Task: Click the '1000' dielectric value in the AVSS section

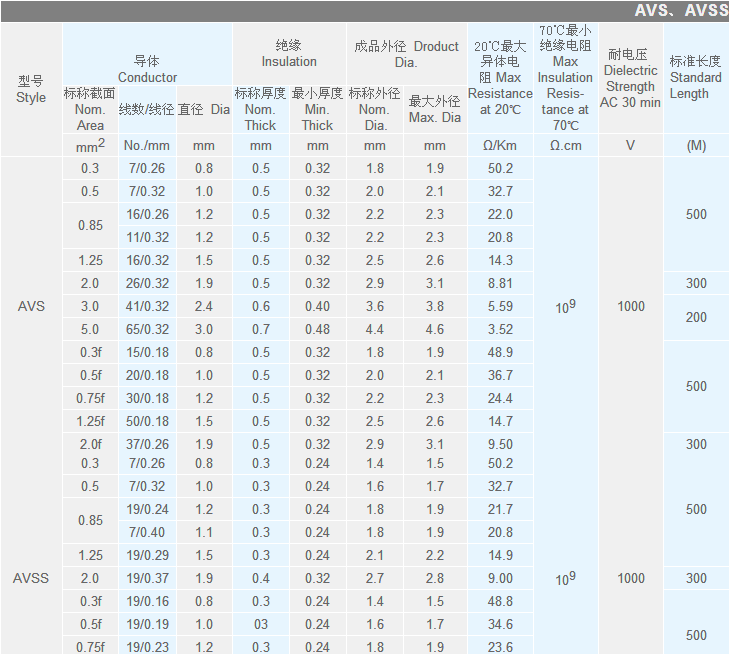Action: (x=631, y=578)
